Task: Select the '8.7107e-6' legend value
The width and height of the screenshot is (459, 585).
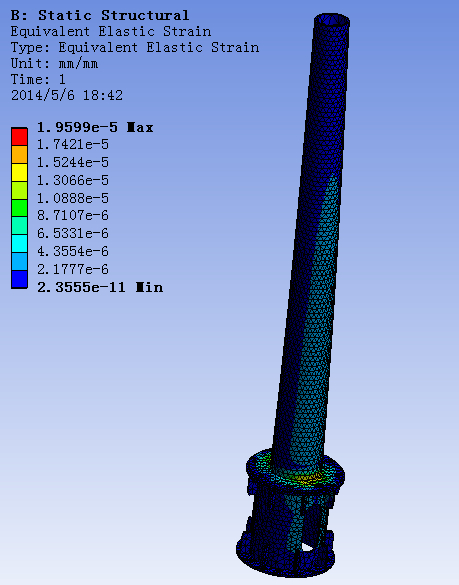Action: (73, 215)
